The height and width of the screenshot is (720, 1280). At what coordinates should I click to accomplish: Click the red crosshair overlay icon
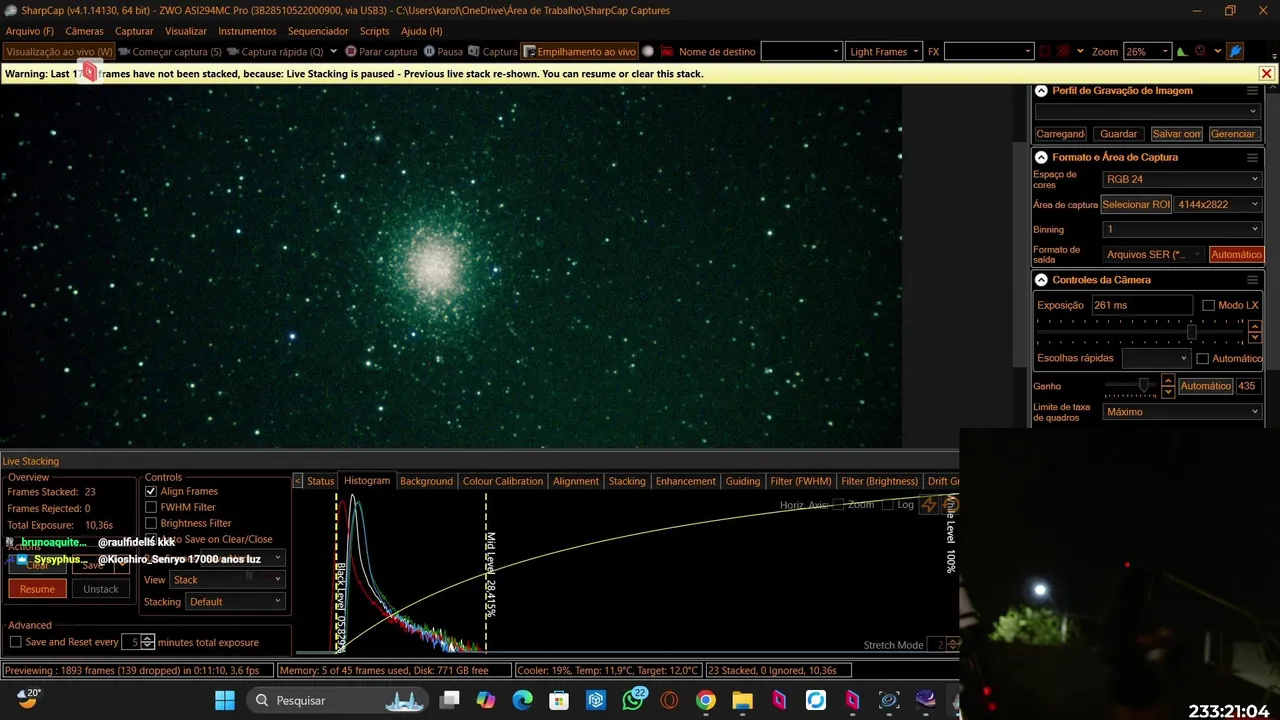(1064, 52)
